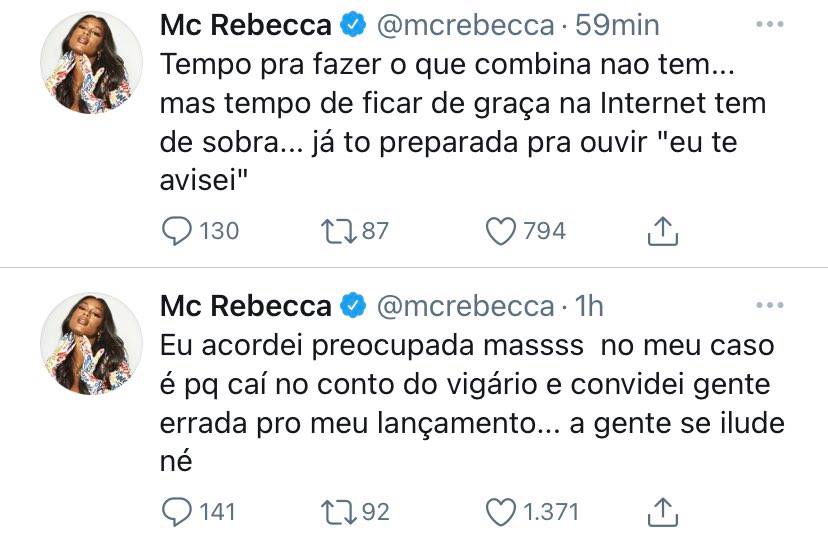Open the 59min timestamp link
The width and height of the screenshot is (828, 544).
tap(618, 25)
